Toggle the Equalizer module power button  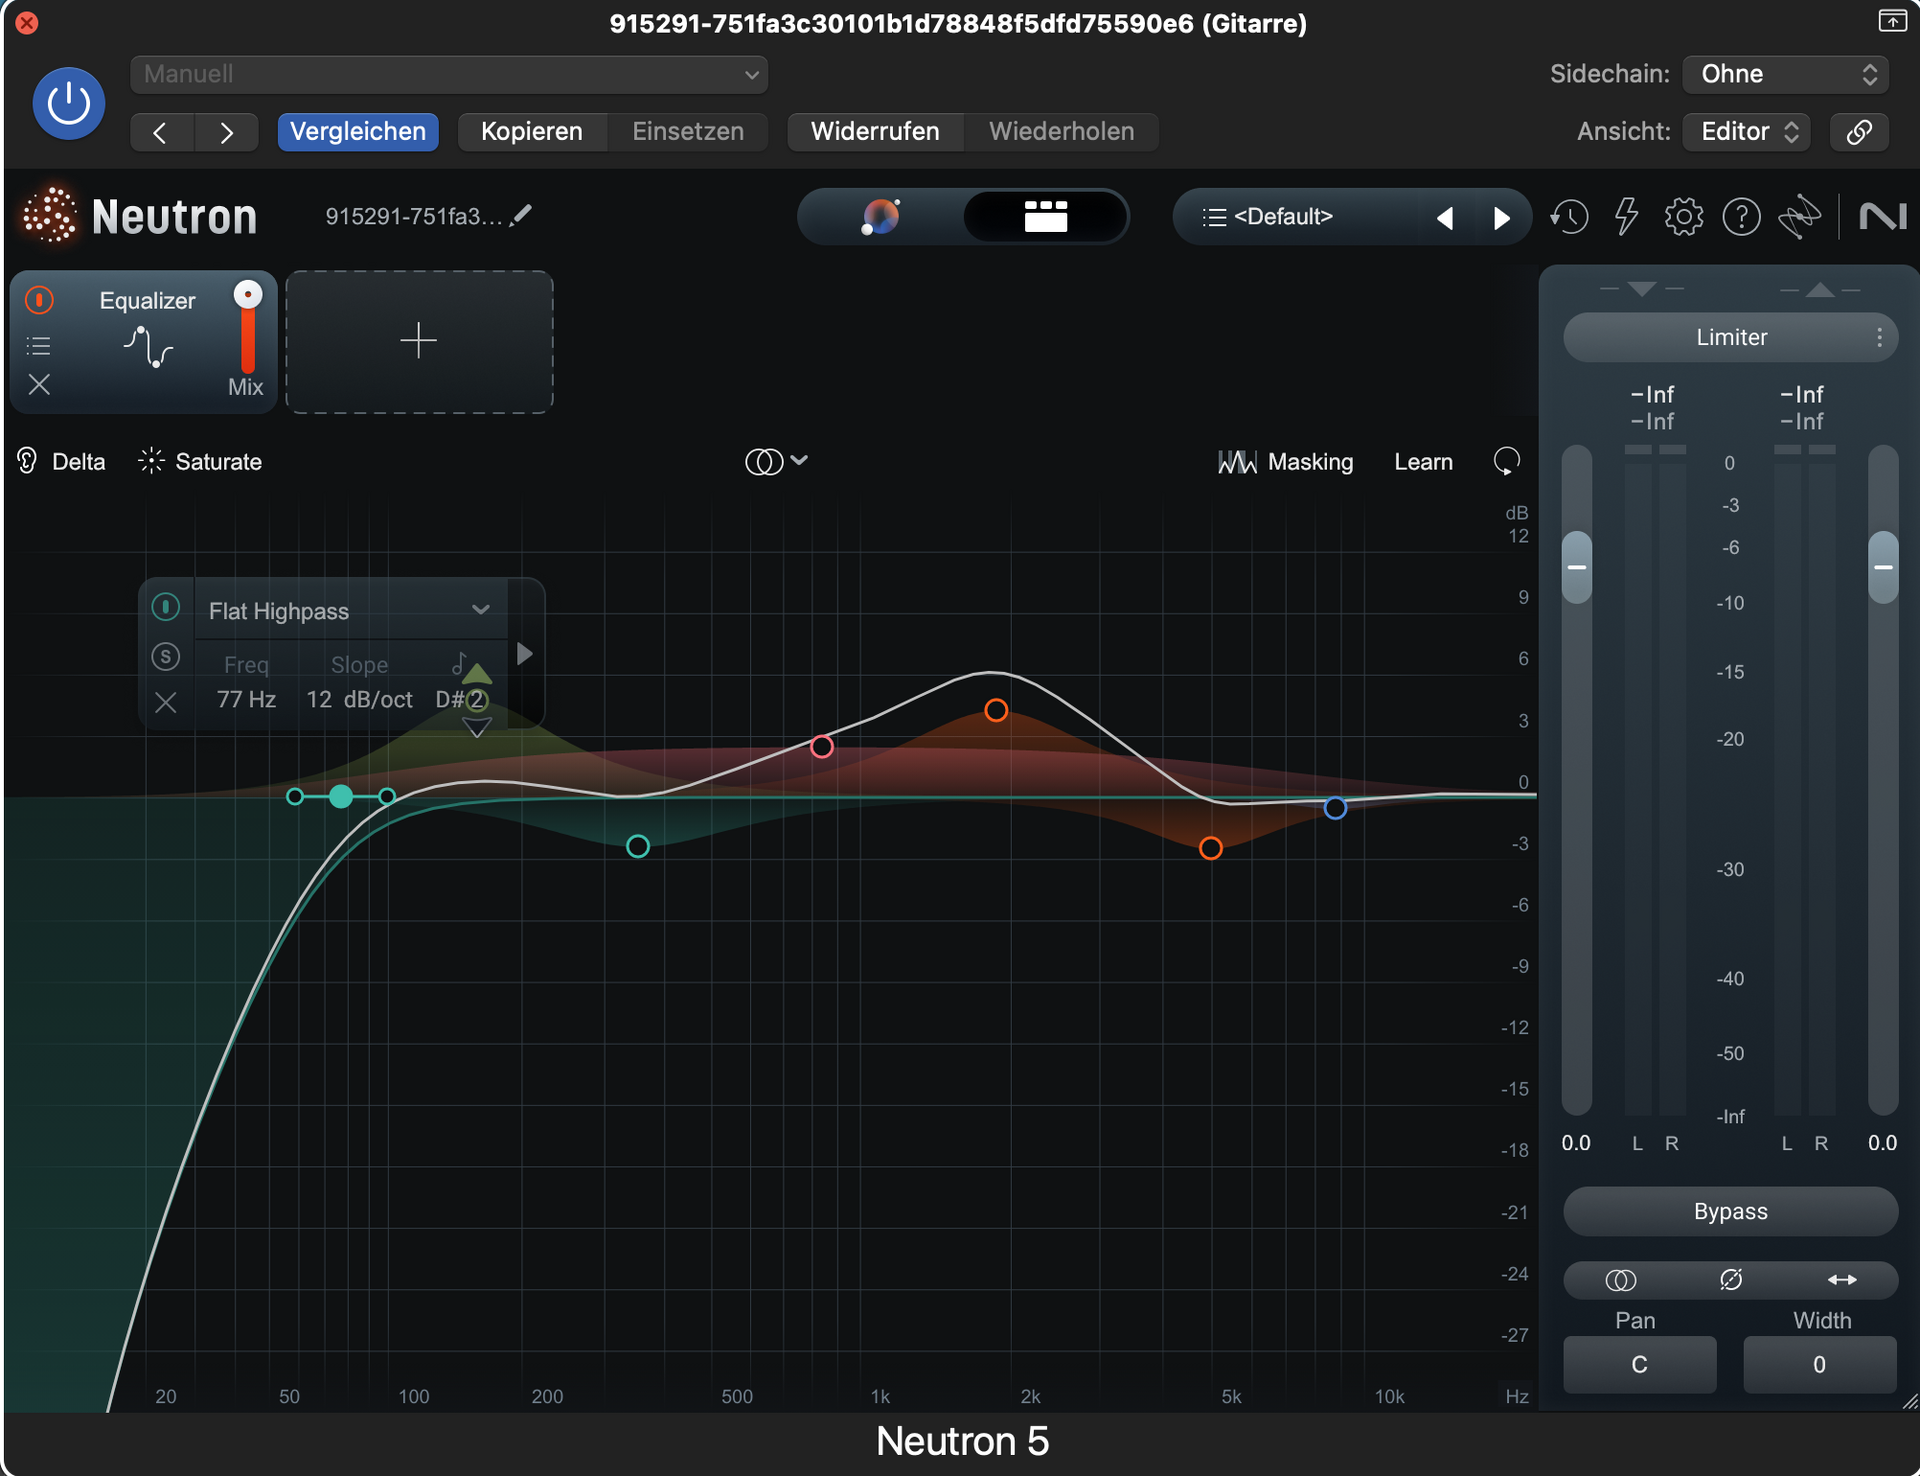pos(39,300)
